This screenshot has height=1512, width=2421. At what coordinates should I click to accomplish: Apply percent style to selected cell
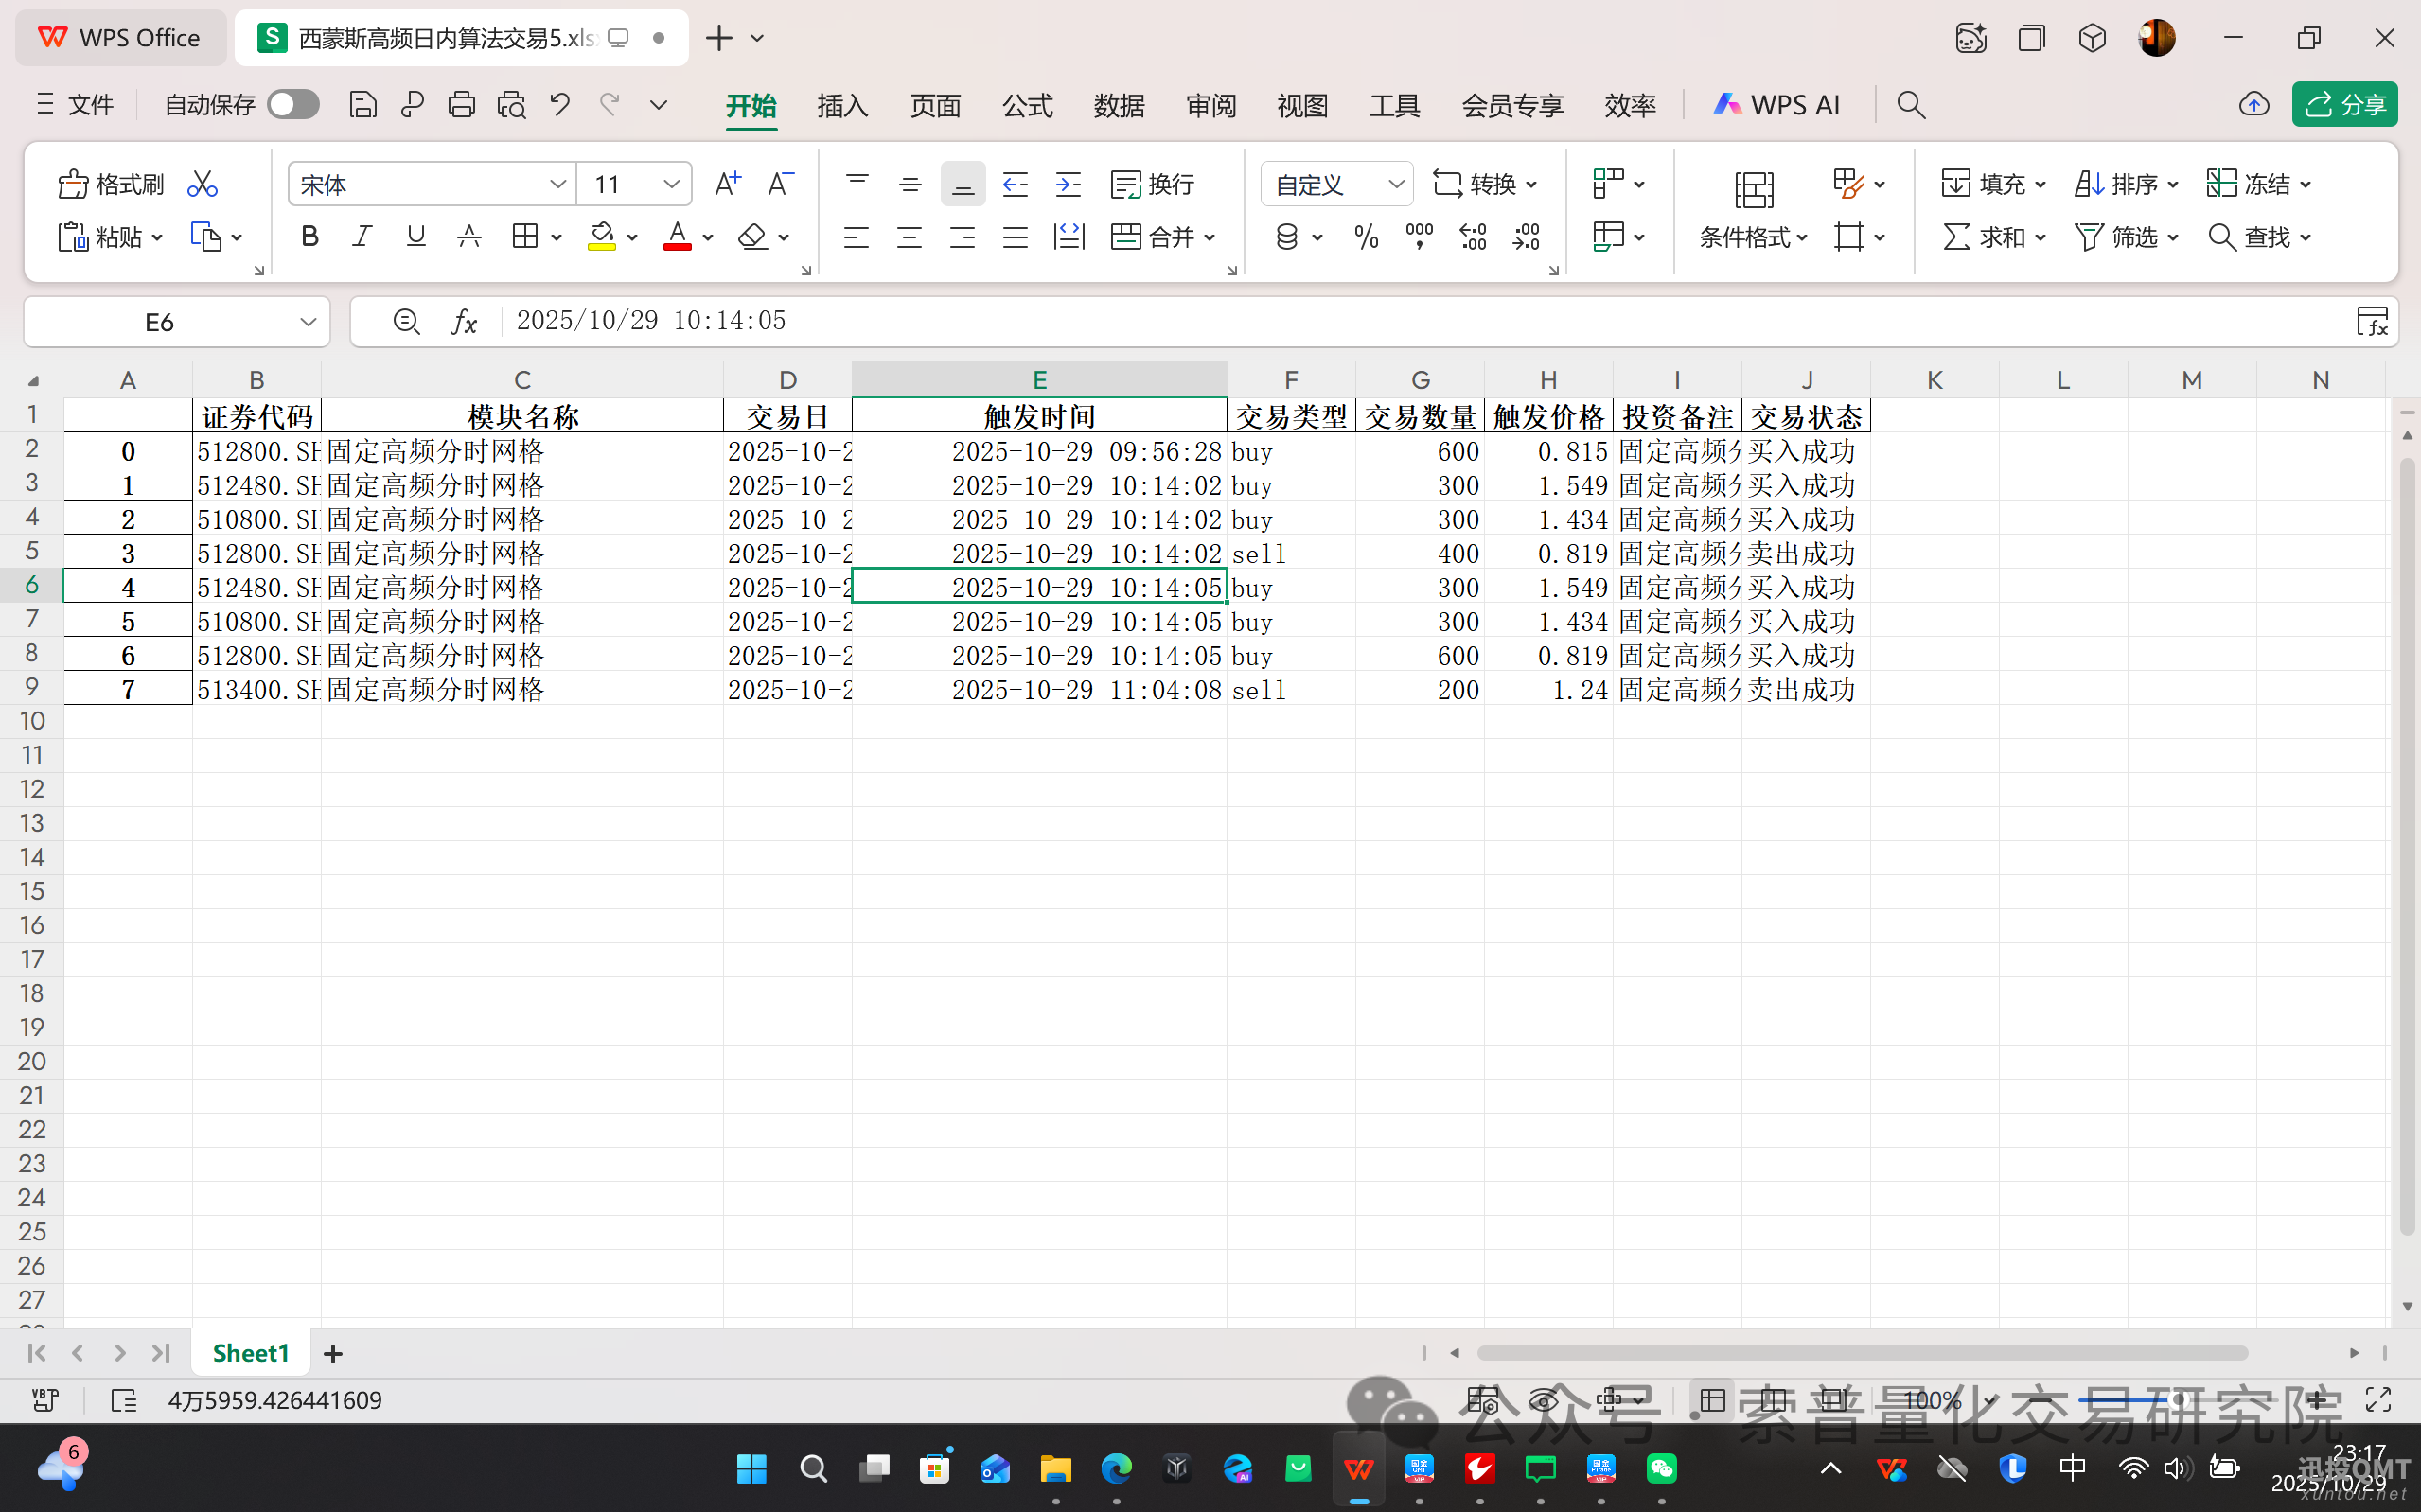1366,236
